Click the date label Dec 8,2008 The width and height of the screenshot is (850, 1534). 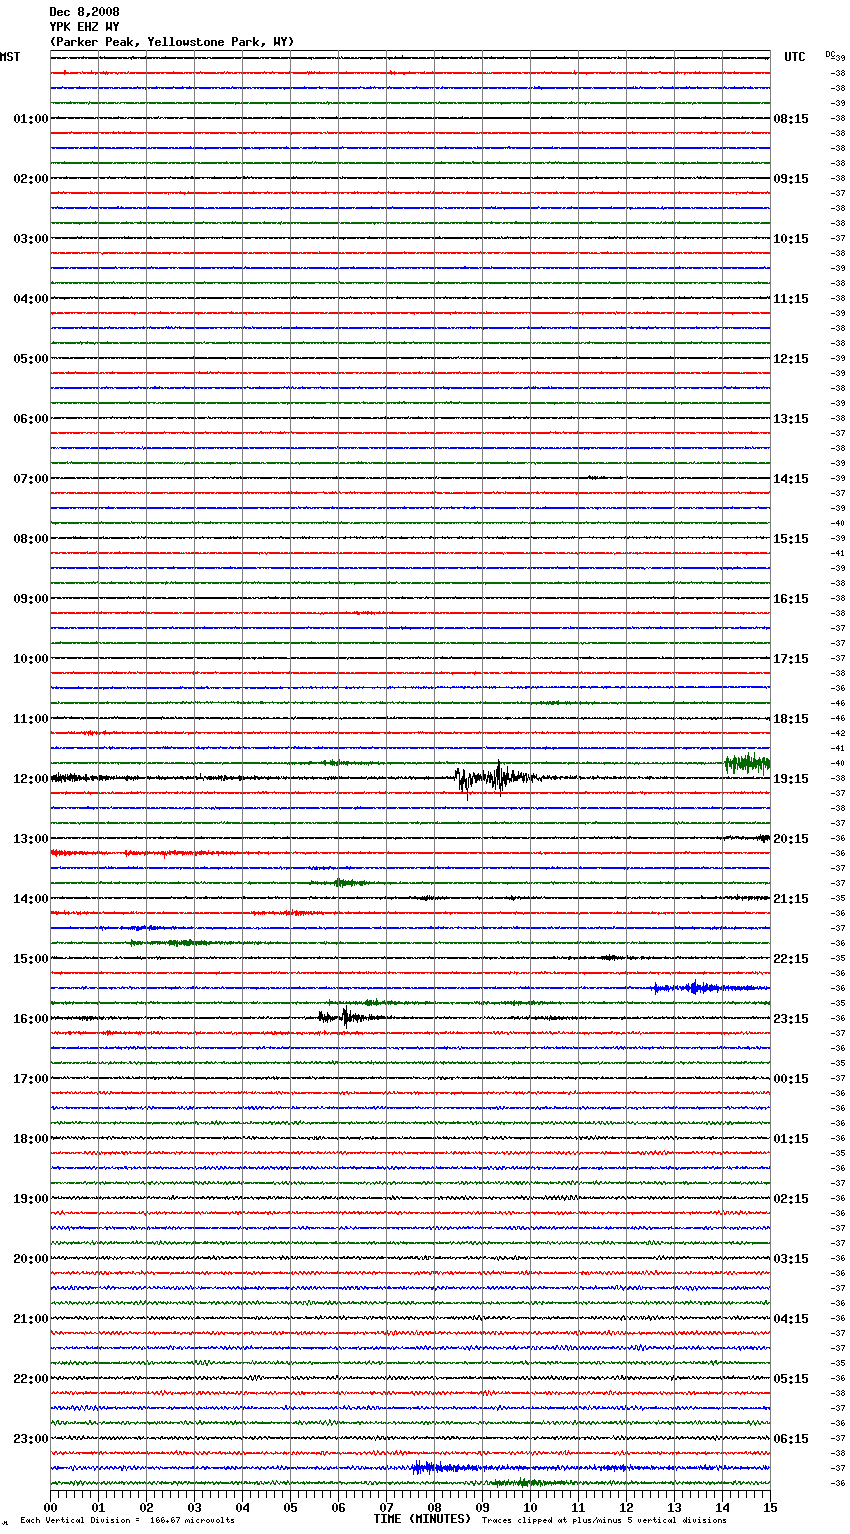[x=84, y=12]
